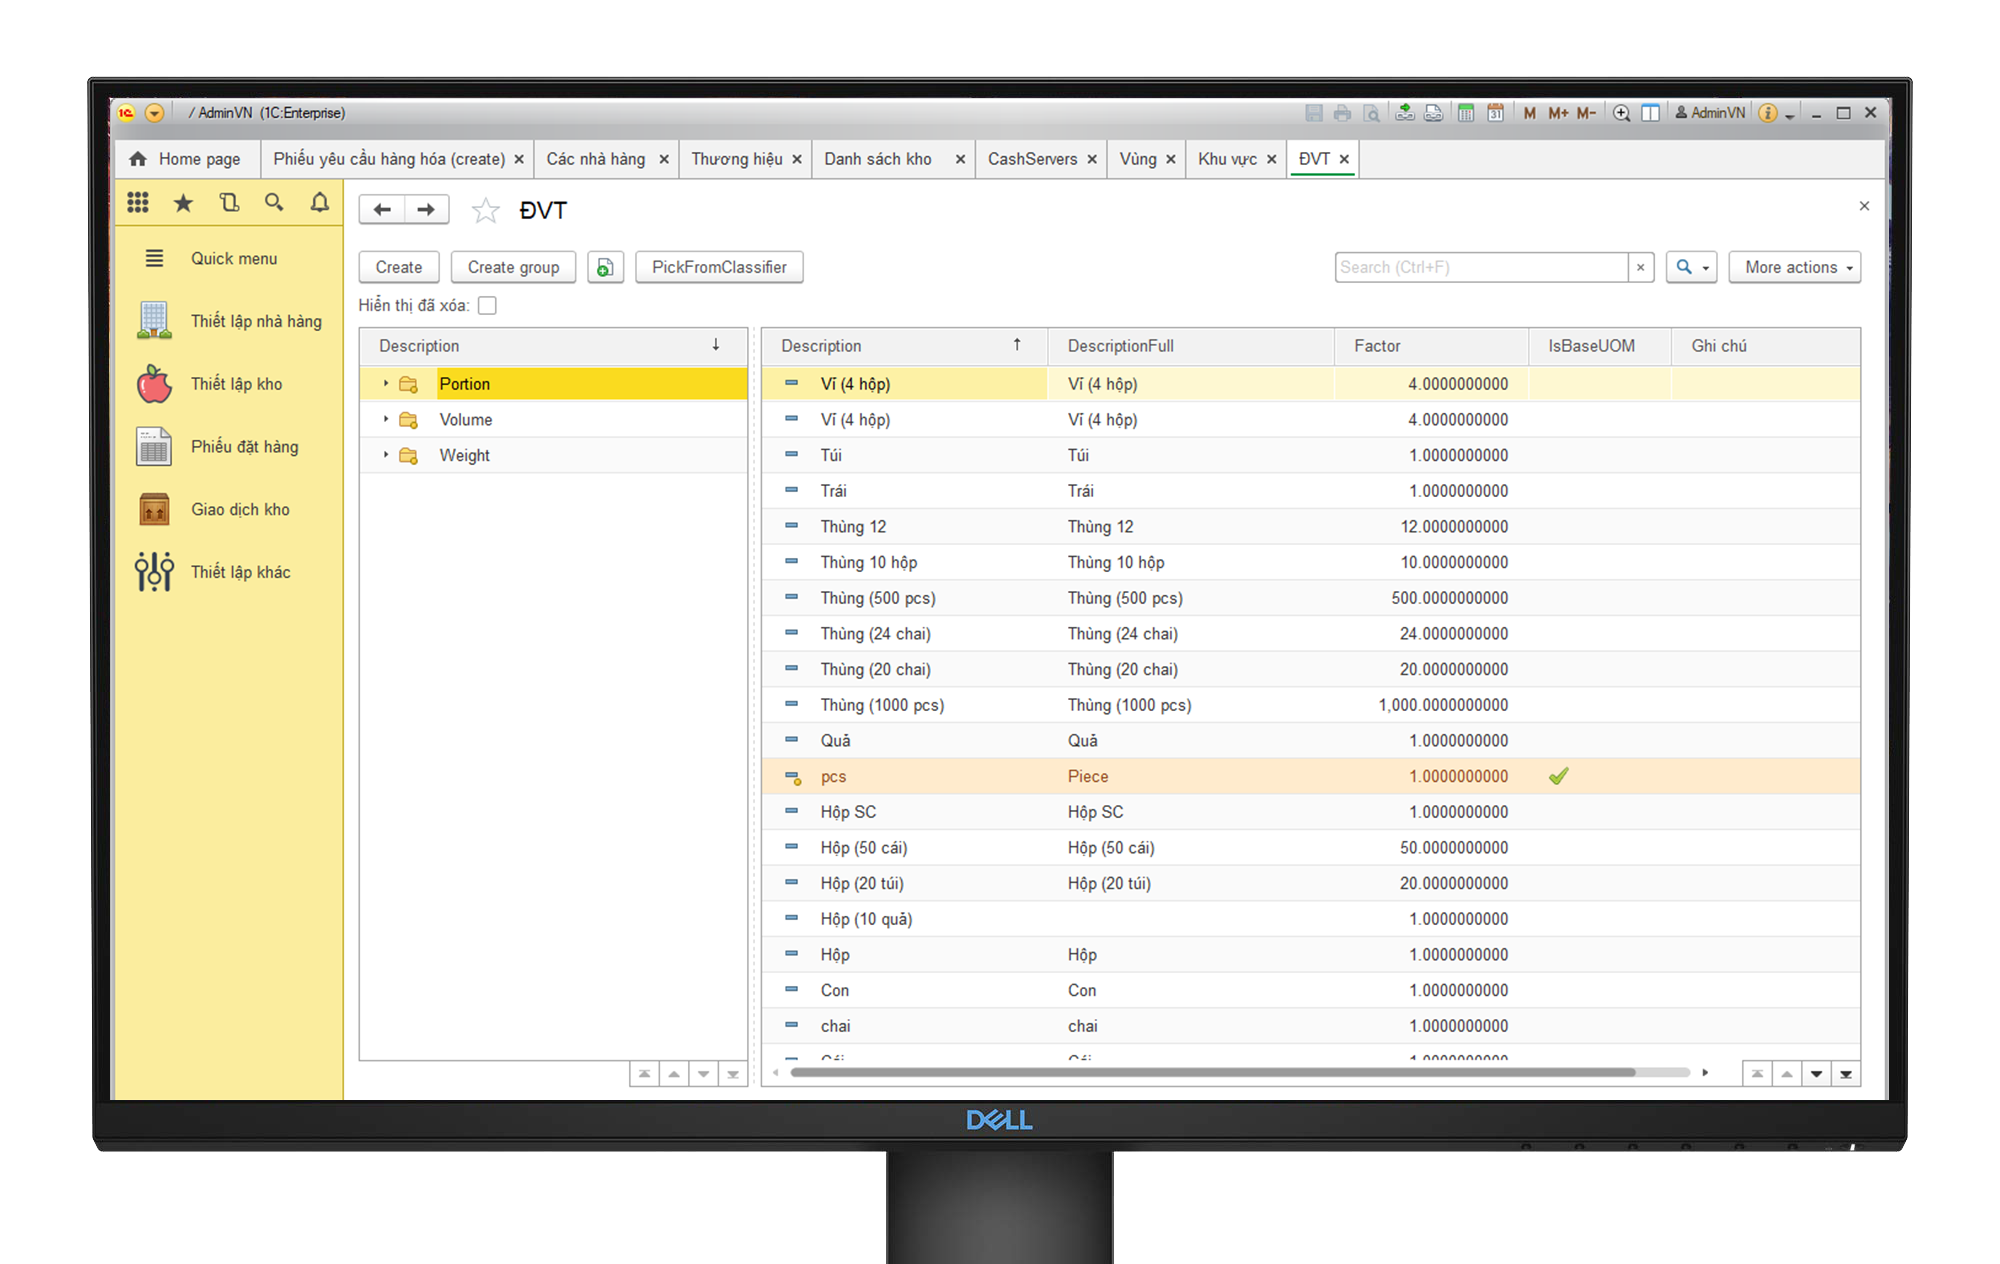Click the PickFromClassifier button
The width and height of the screenshot is (2000, 1264).
[x=719, y=267]
